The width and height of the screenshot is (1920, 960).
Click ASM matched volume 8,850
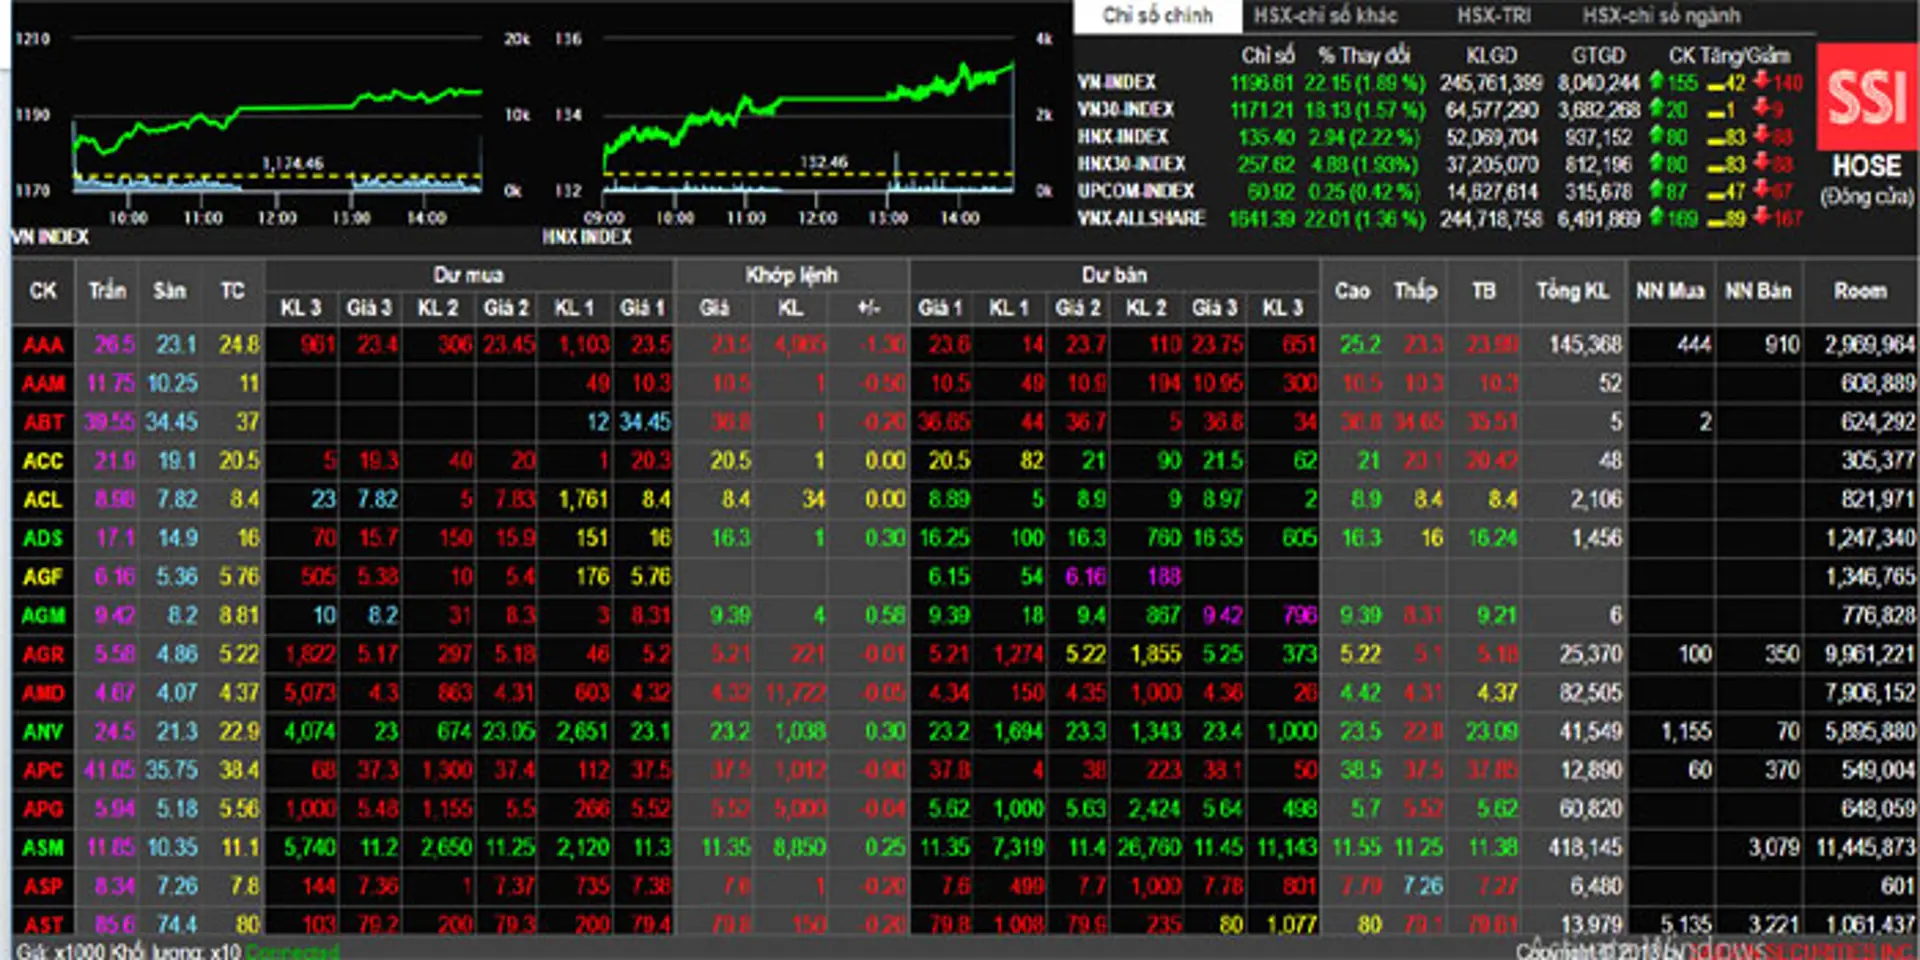pyautogui.click(x=799, y=848)
